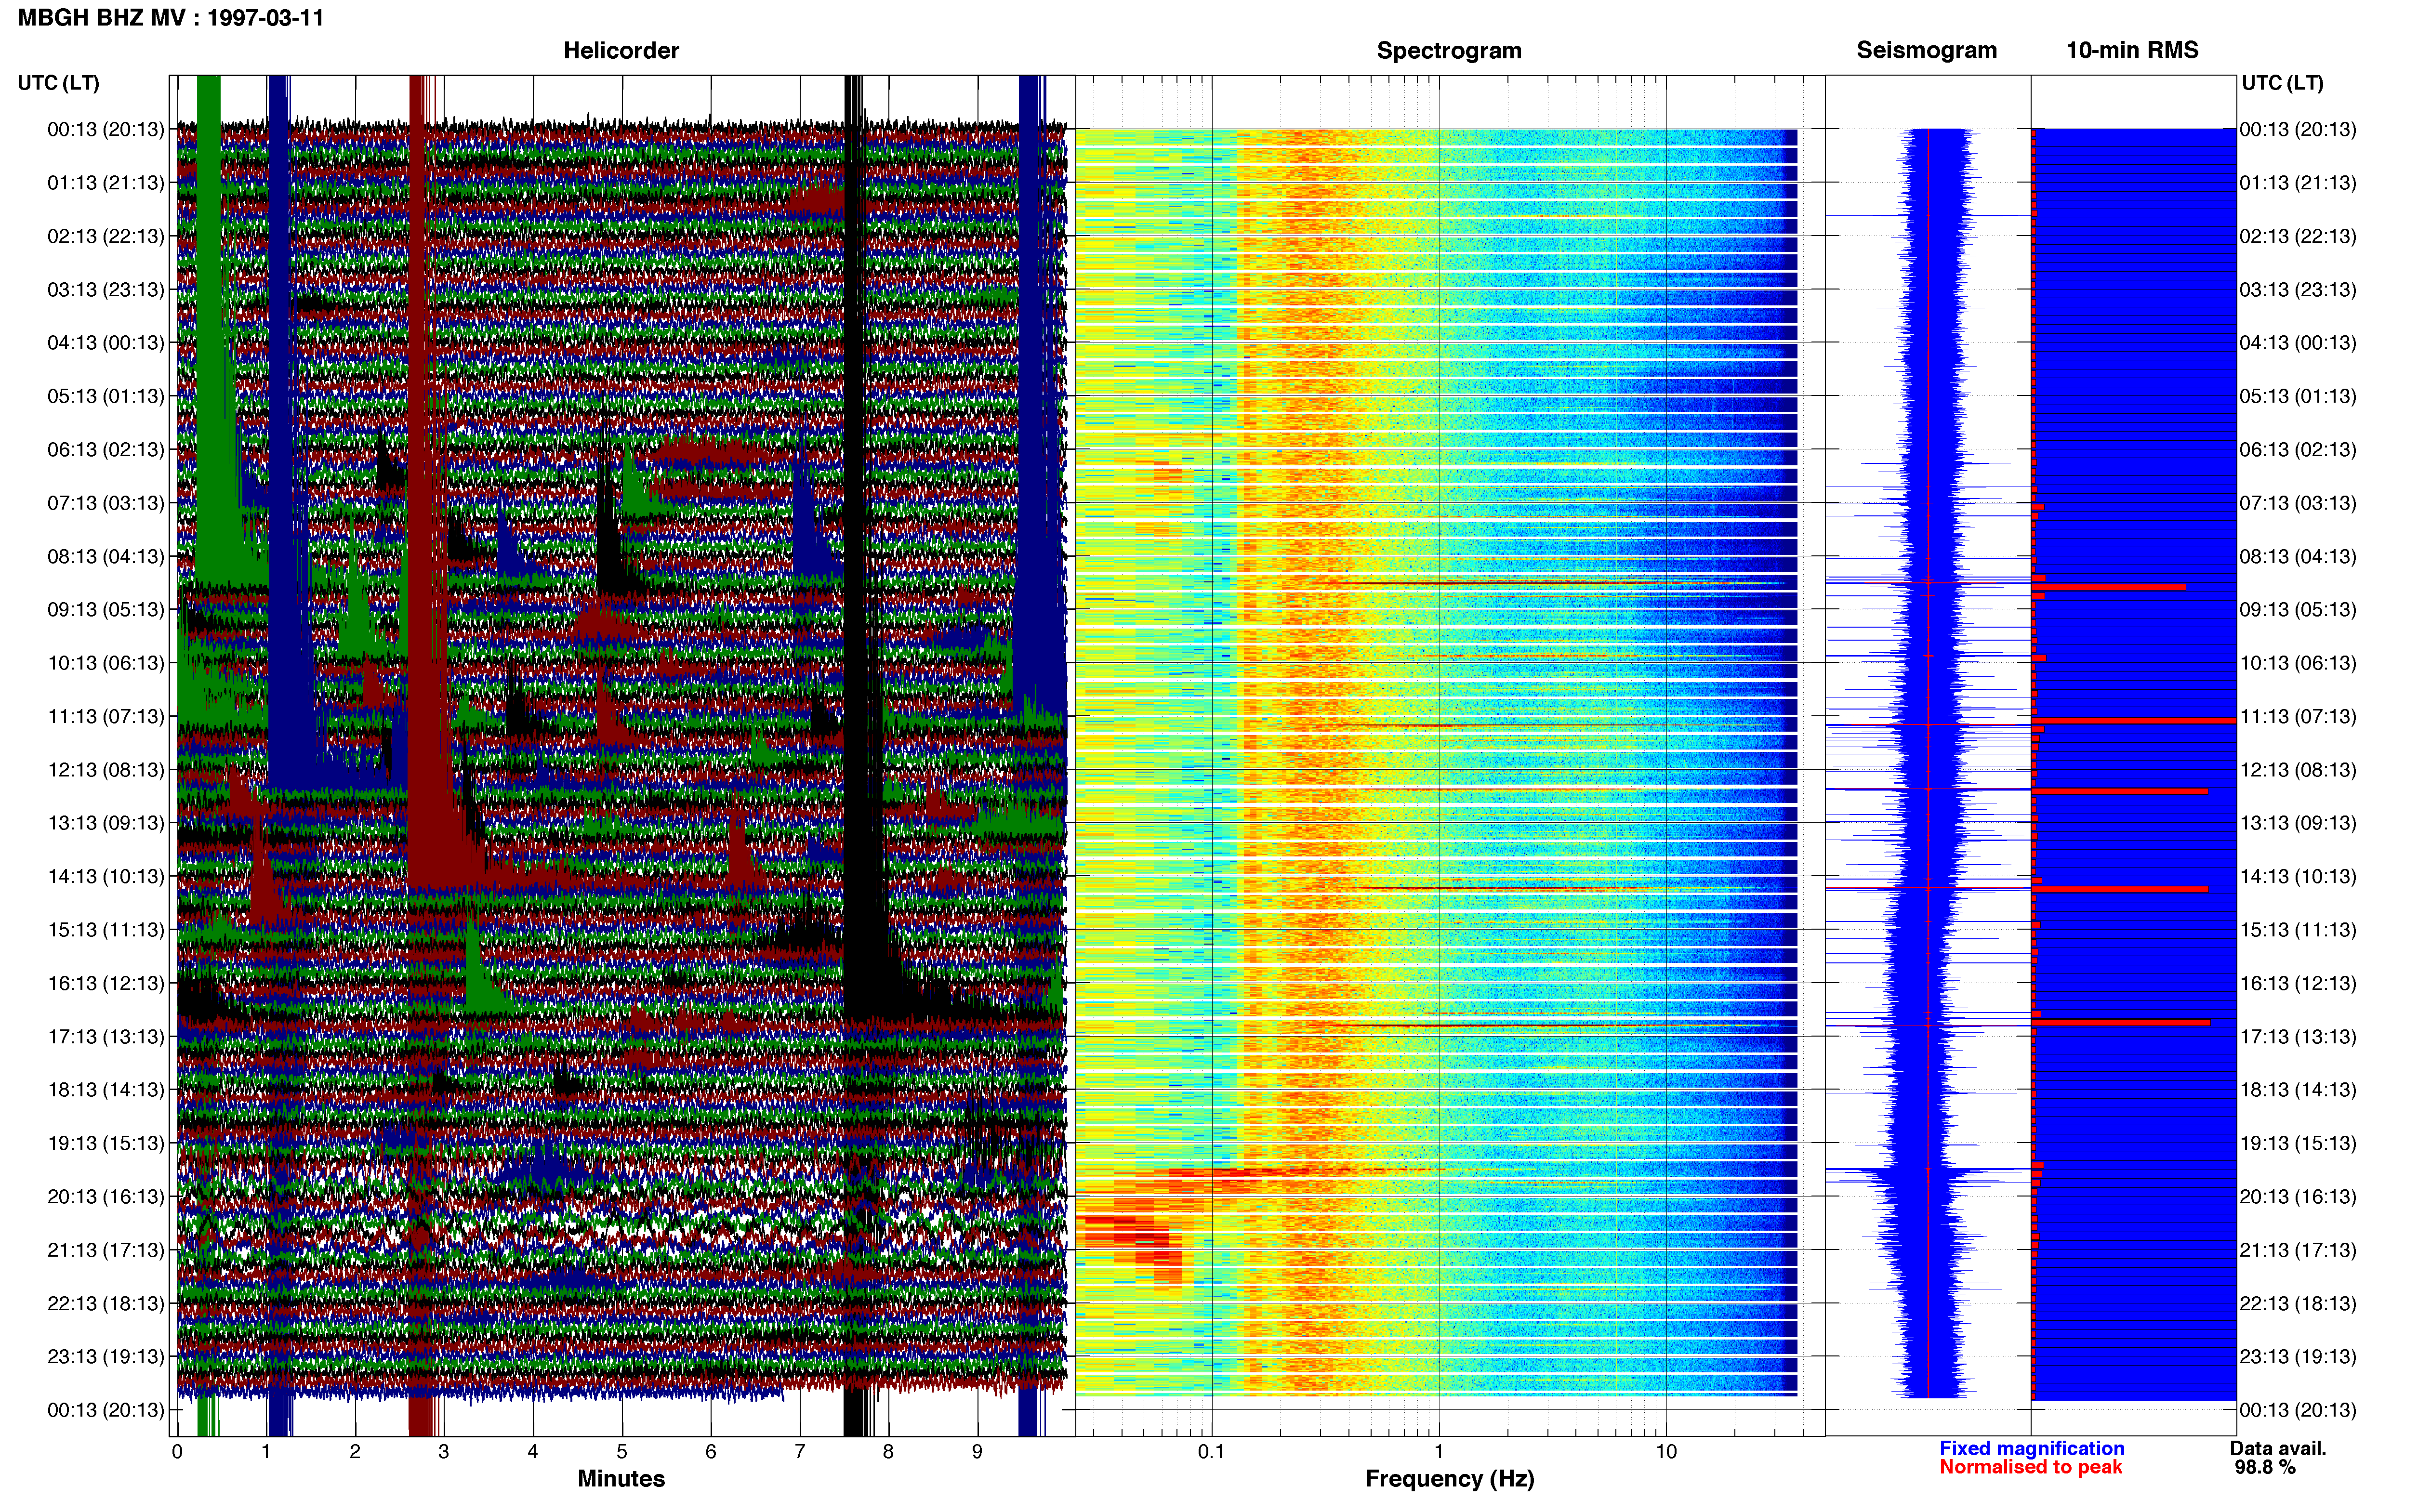Click left time label '01:13 (21:13)'
The width and height of the screenshot is (2418, 1512).
(x=106, y=183)
